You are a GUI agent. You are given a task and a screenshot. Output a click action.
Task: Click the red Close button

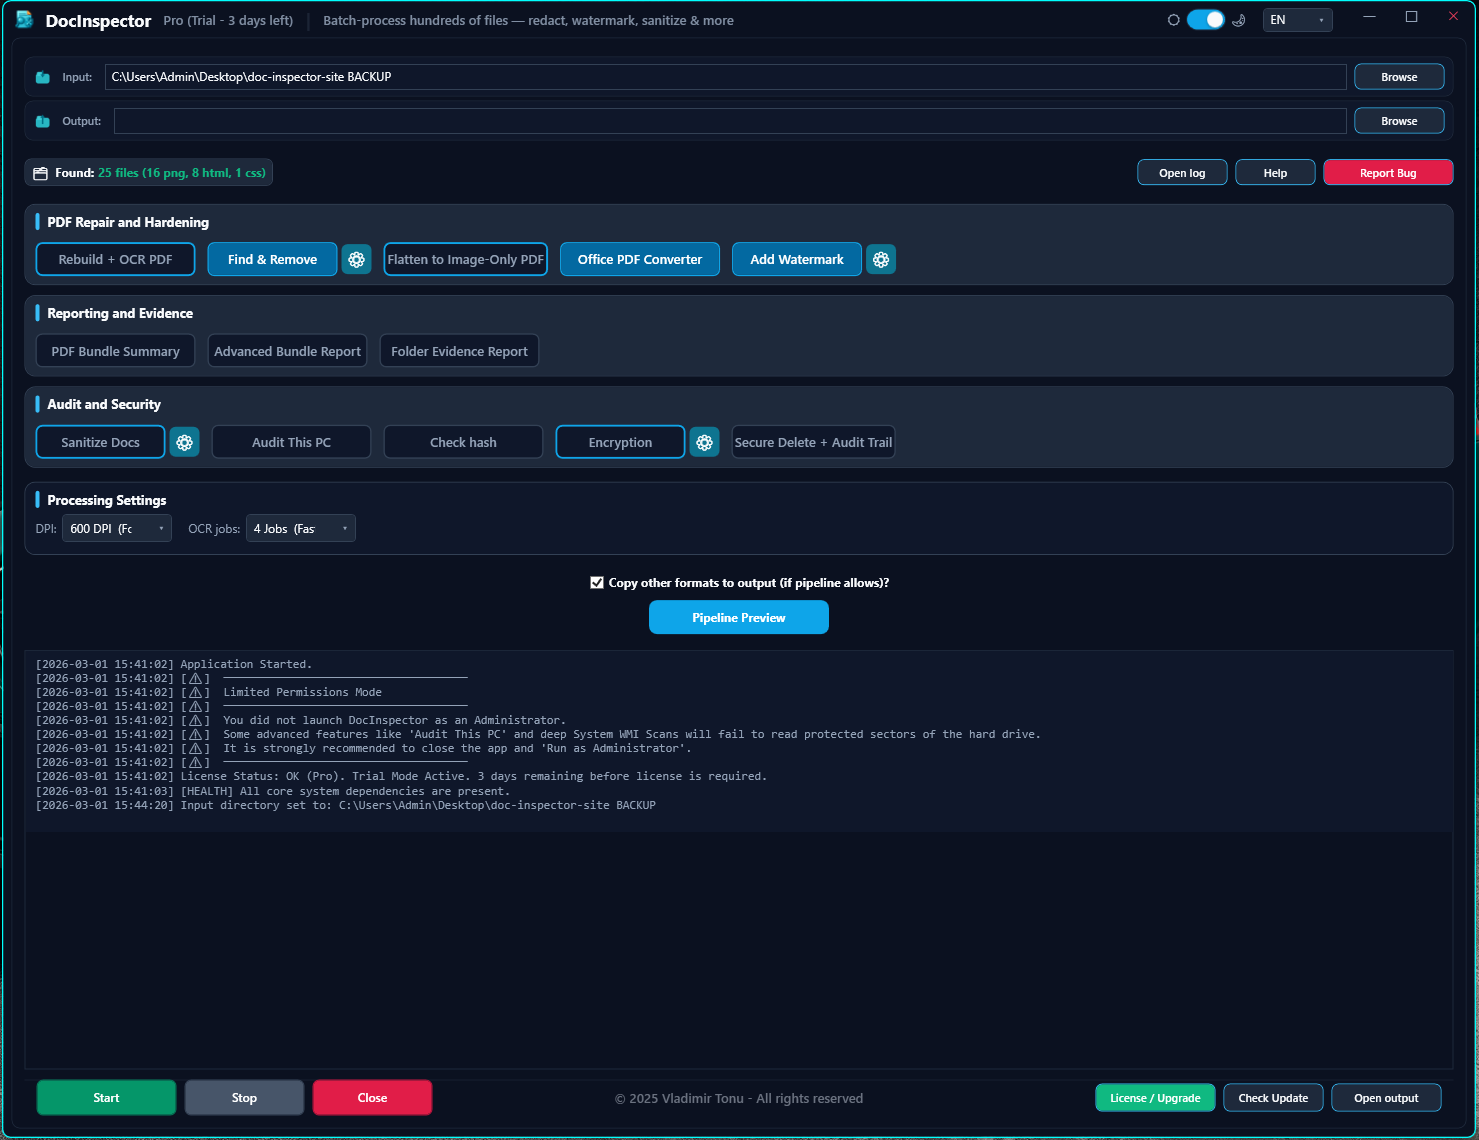(372, 1098)
